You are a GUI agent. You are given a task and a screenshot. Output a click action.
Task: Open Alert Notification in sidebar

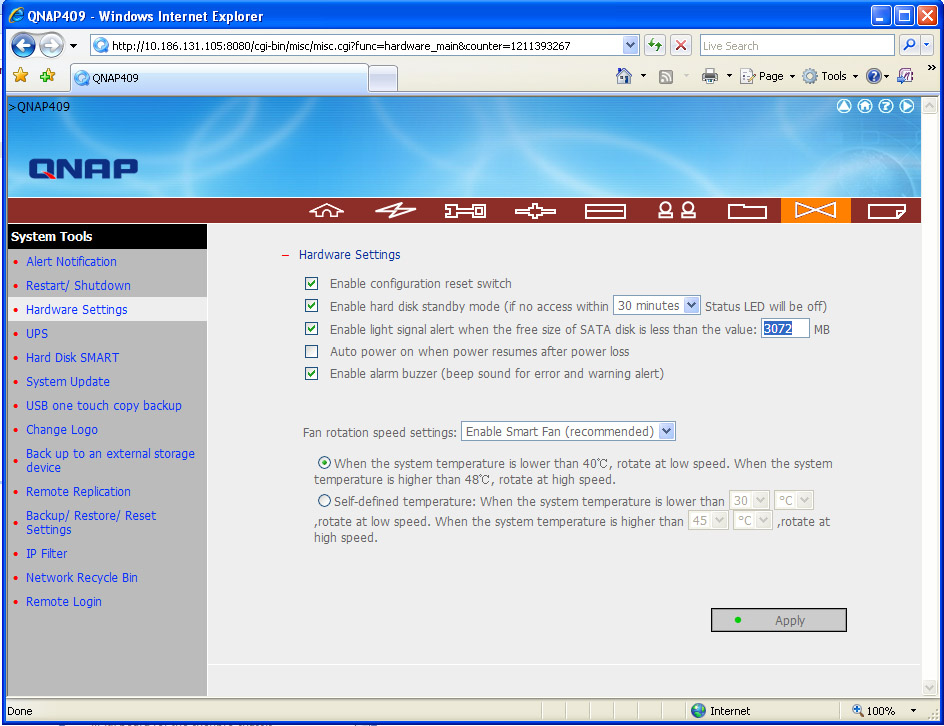tap(71, 261)
